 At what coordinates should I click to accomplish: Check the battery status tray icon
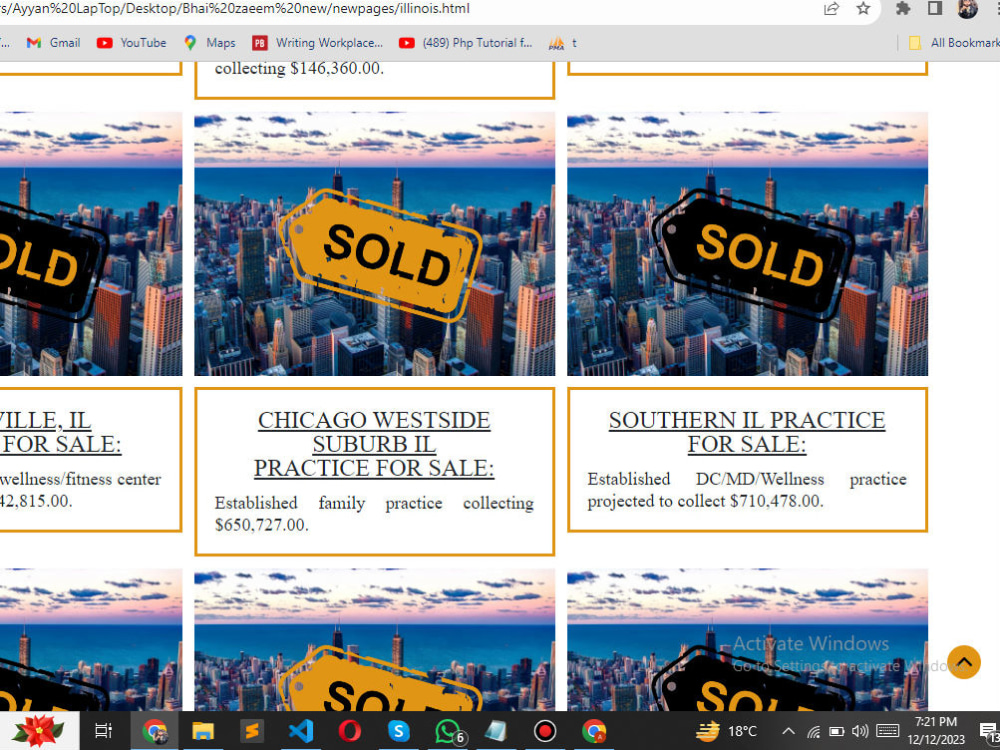pyautogui.click(x=837, y=731)
